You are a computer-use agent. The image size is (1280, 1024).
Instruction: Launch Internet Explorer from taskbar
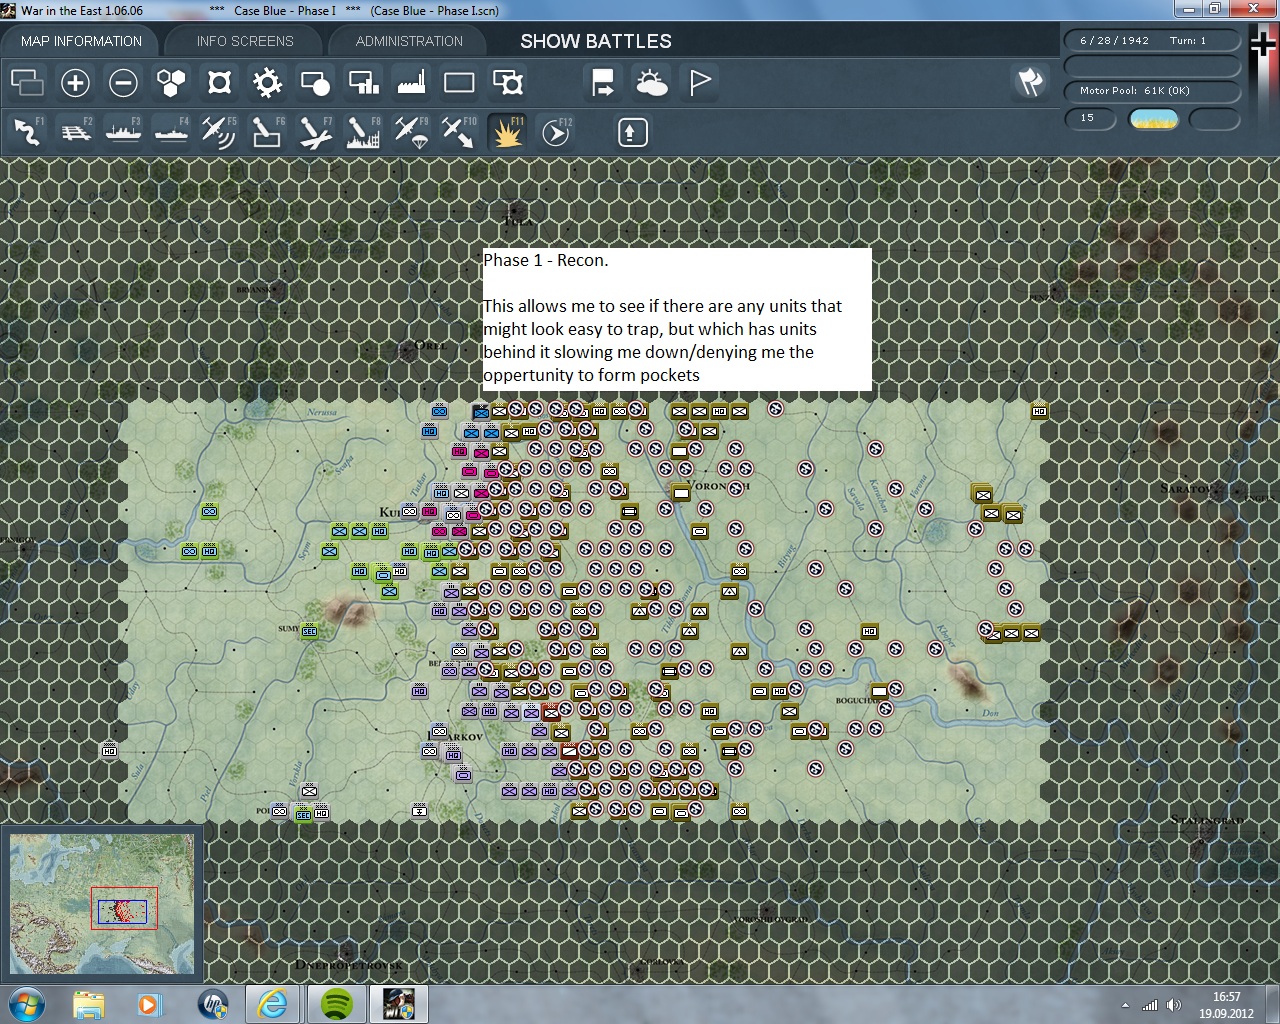pos(273,1004)
